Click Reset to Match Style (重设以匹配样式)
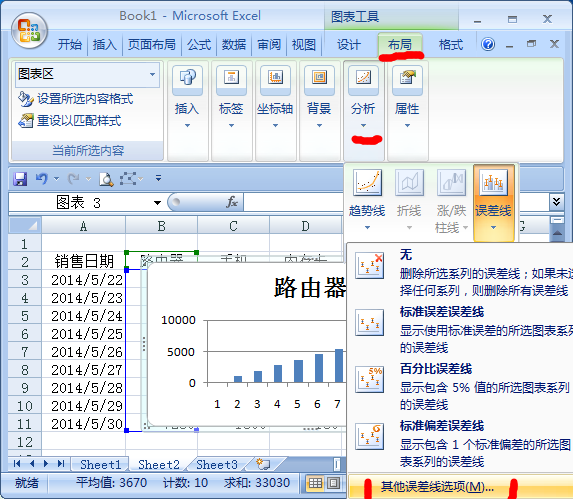The image size is (573, 499). pos(71,121)
